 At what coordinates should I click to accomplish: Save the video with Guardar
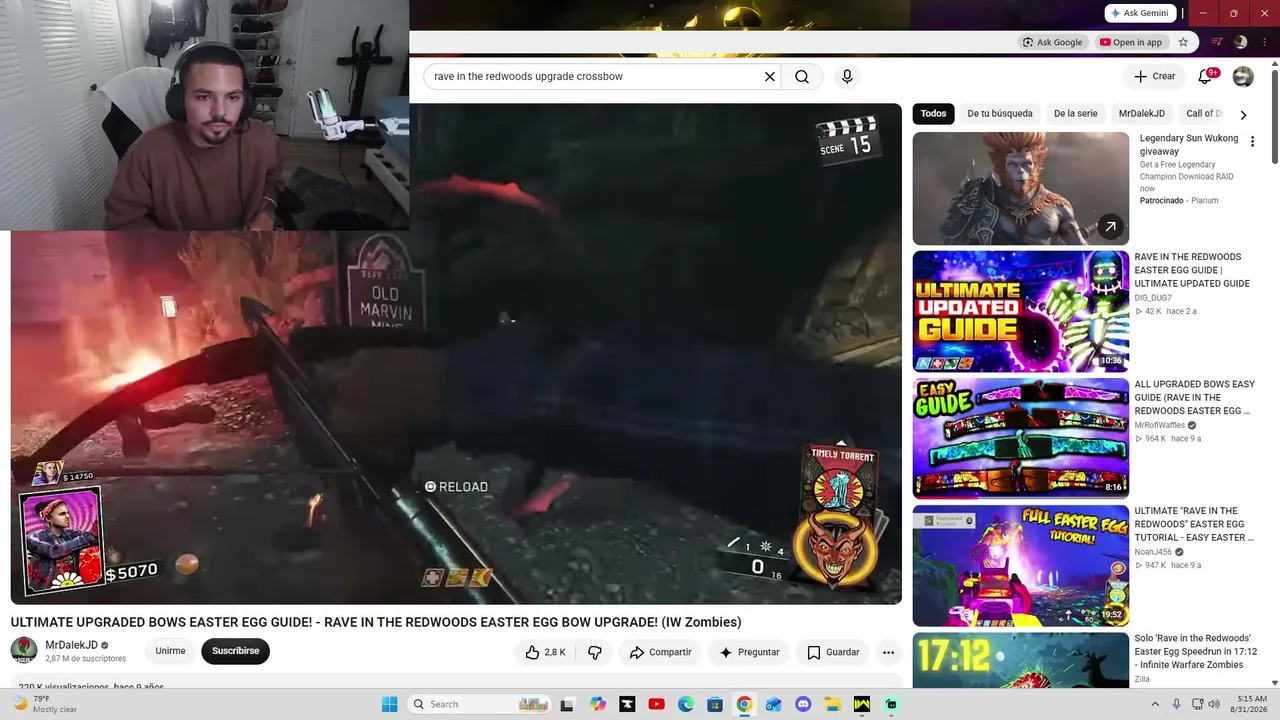pyautogui.click(x=833, y=652)
